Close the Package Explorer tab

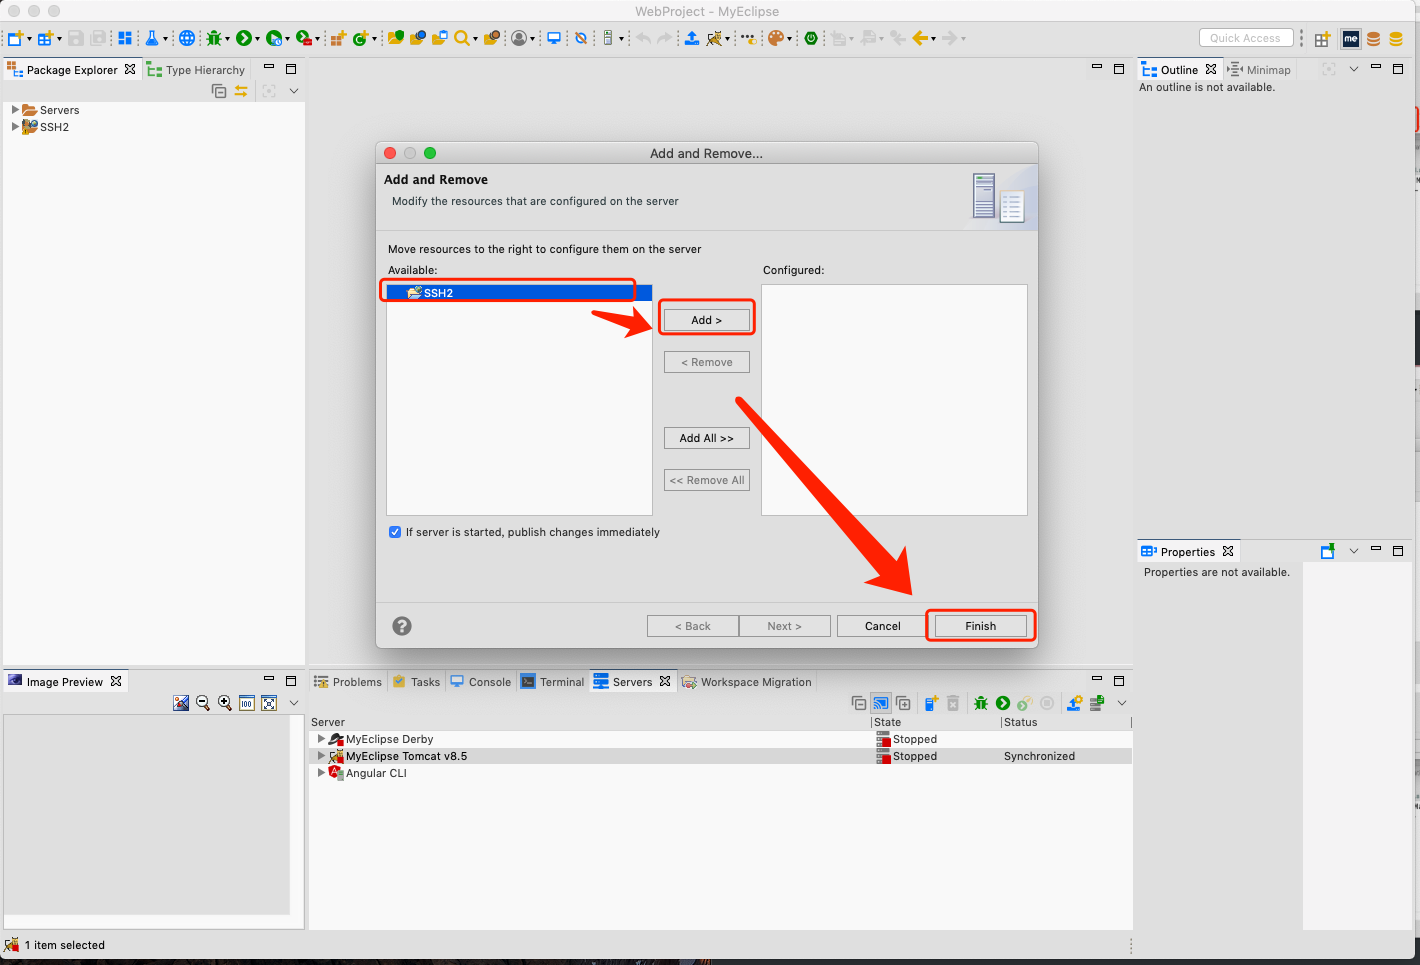(130, 69)
